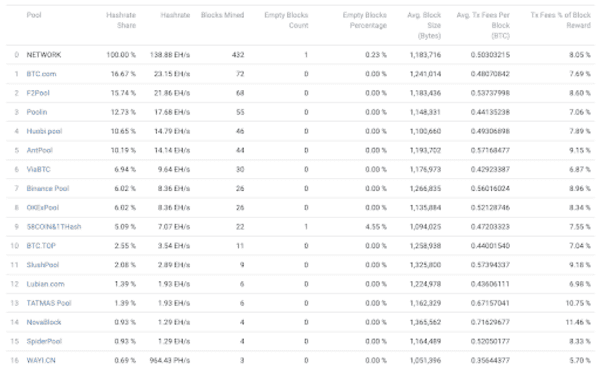Open the OKExPool link

[x=42, y=208]
